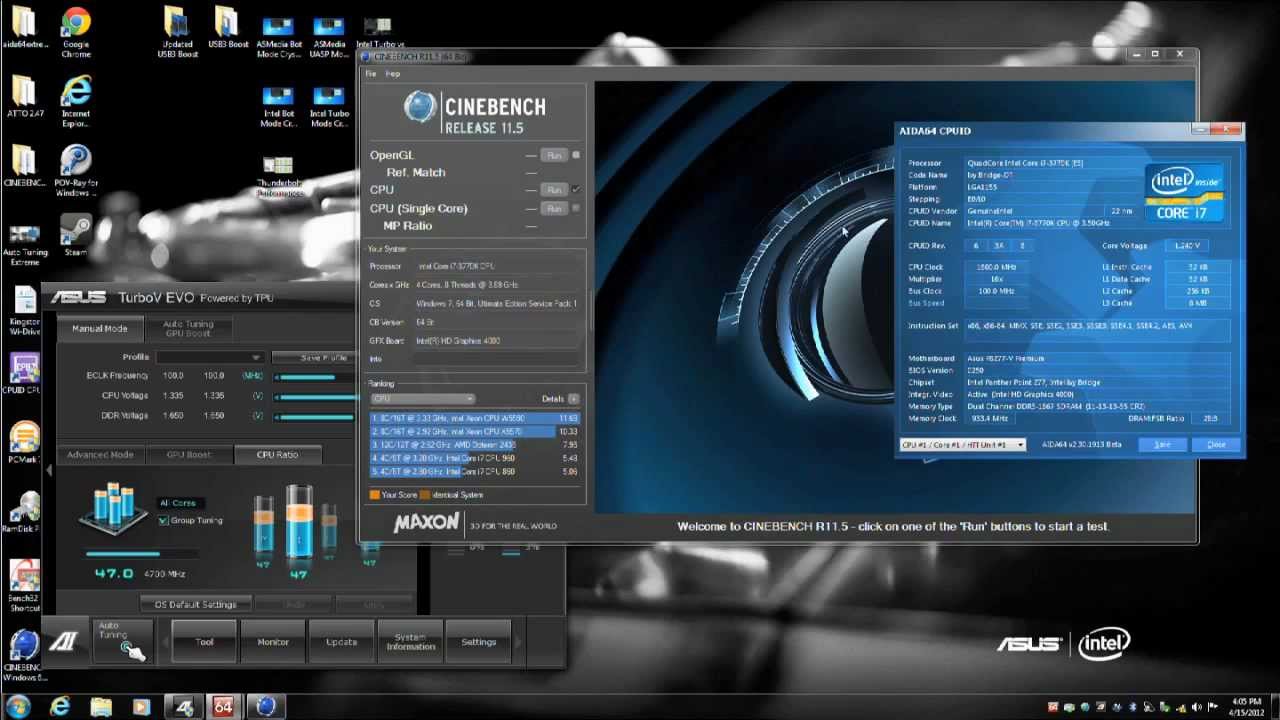Open Intel Turbo Mode Cr... desktop icon
The width and height of the screenshot is (1280, 720).
pyautogui.click(x=329, y=107)
